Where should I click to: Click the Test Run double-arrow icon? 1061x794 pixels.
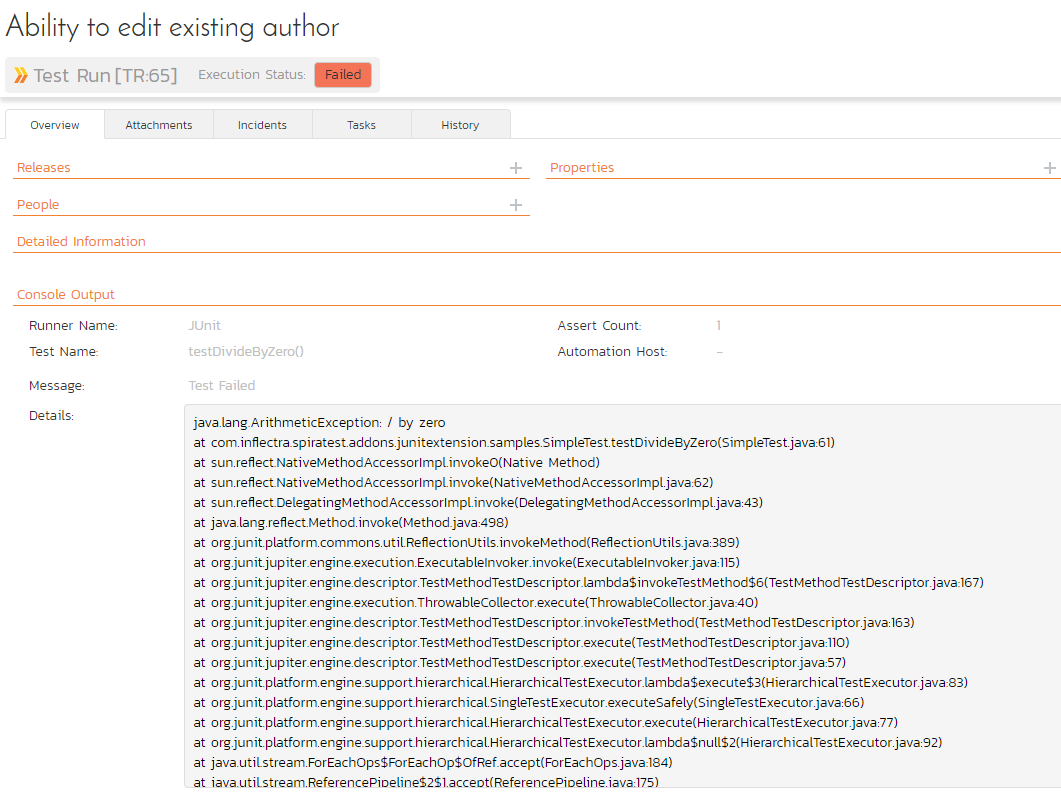tap(21, 76)
